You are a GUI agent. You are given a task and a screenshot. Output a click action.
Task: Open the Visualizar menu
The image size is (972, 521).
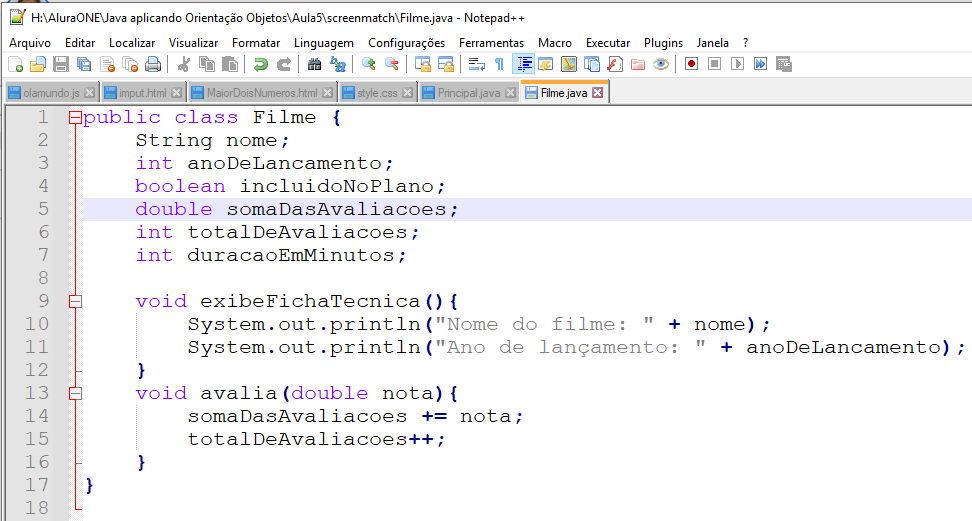coord(193,43)
